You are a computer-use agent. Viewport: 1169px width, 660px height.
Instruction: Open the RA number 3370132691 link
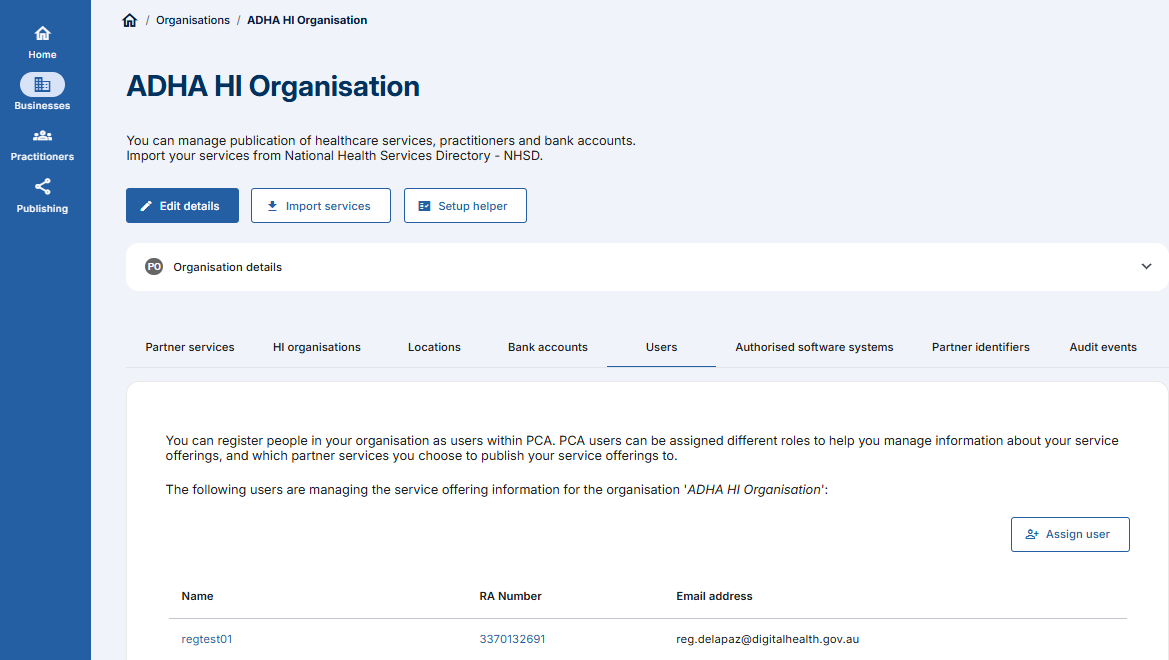[x=512, y=639]
